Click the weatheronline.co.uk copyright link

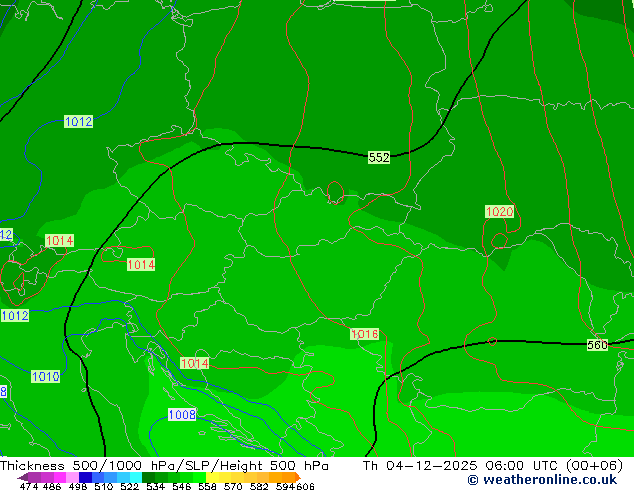coord(542,480)
